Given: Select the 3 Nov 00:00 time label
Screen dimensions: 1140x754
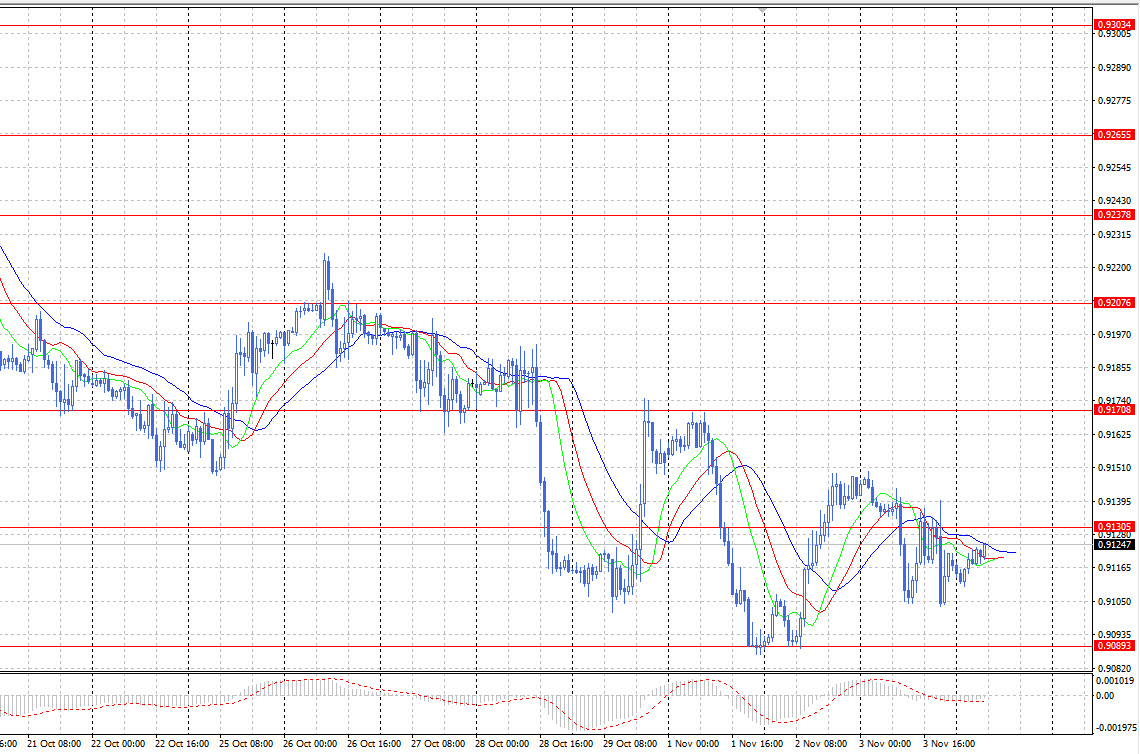Looking at the screenshot, I should 885,744.
